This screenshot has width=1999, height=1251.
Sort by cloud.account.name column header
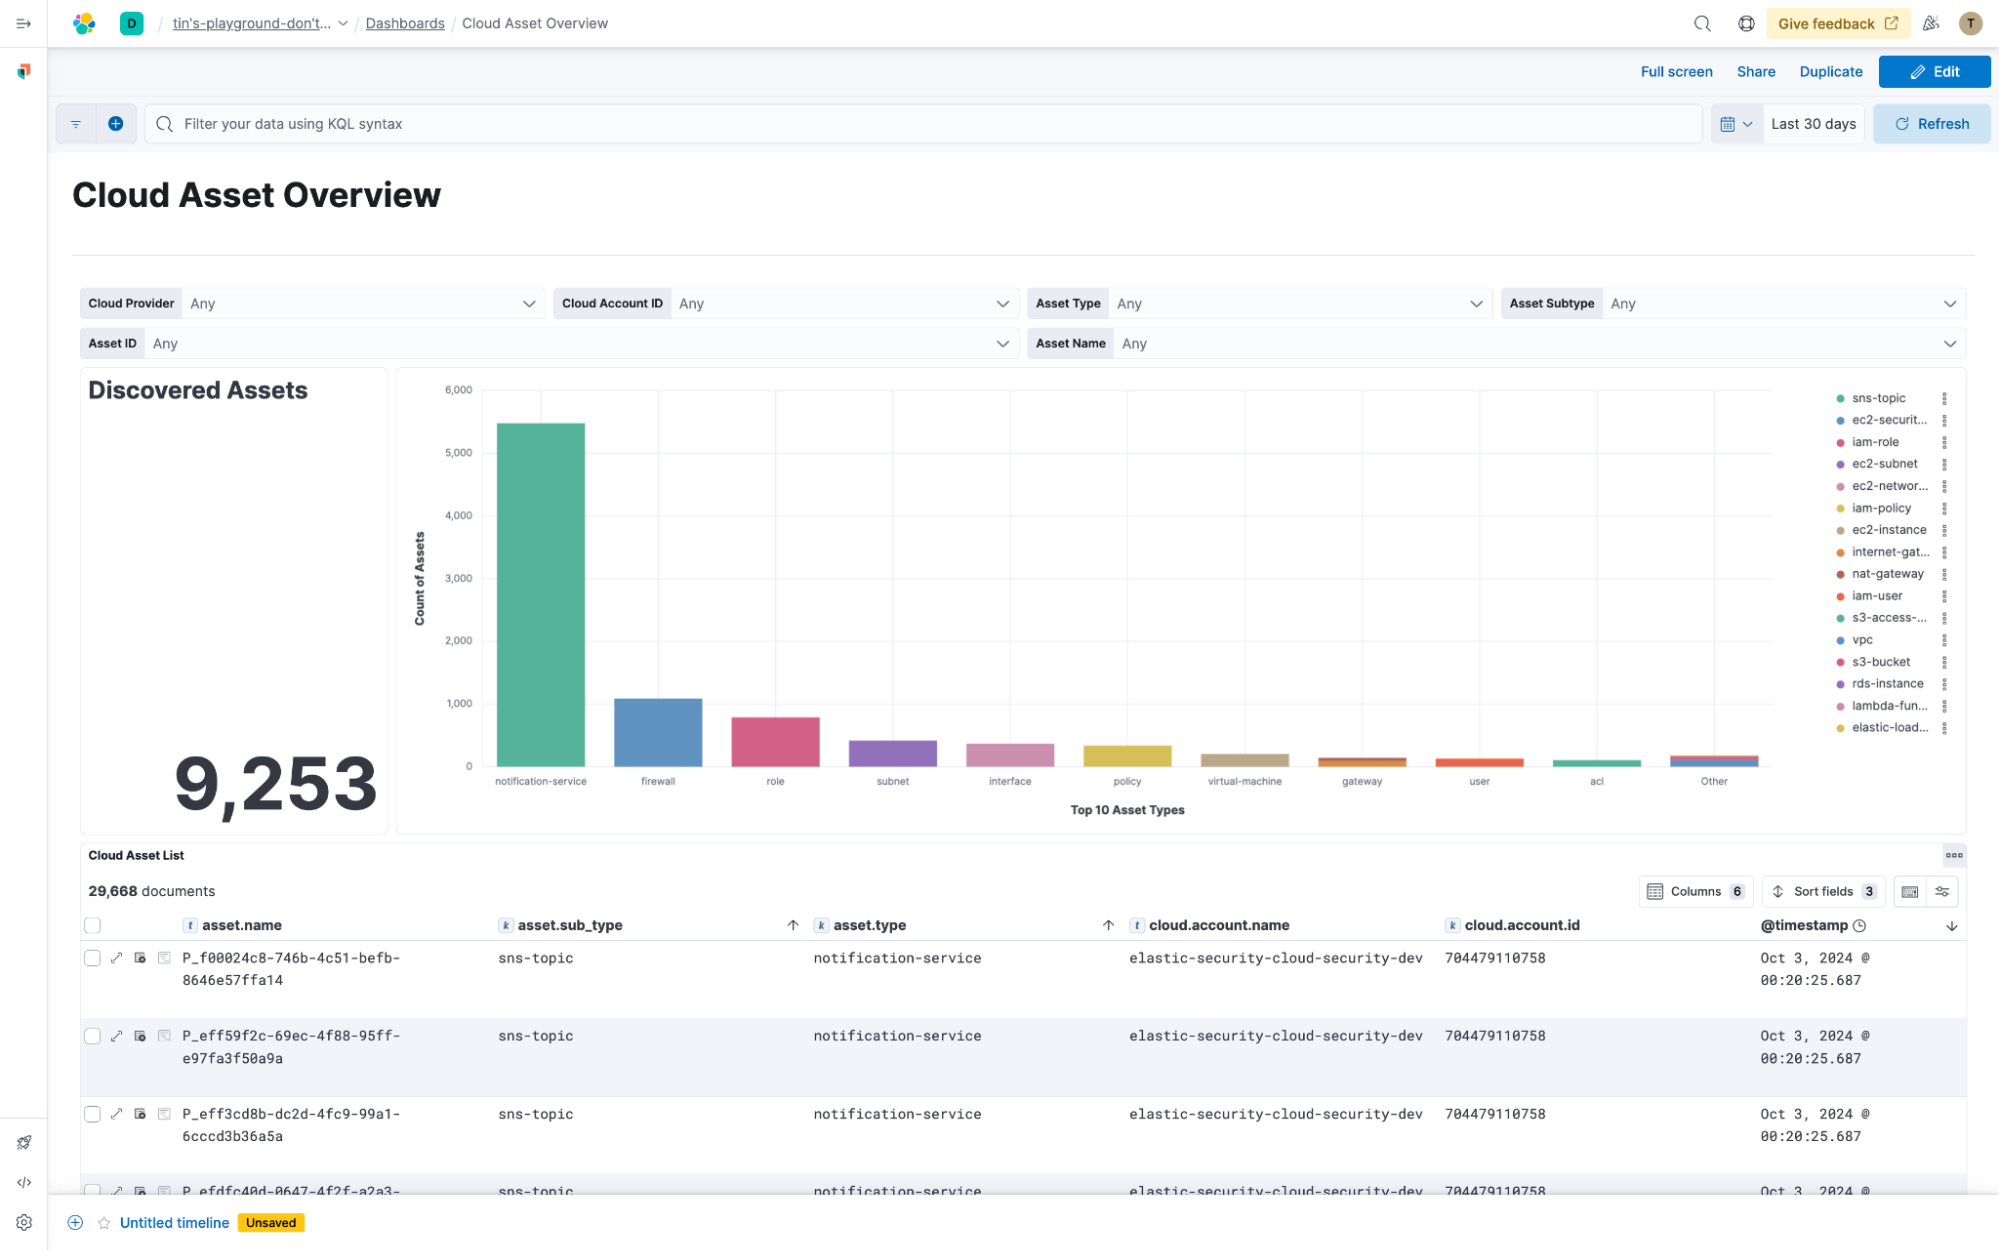(1219, 925)
